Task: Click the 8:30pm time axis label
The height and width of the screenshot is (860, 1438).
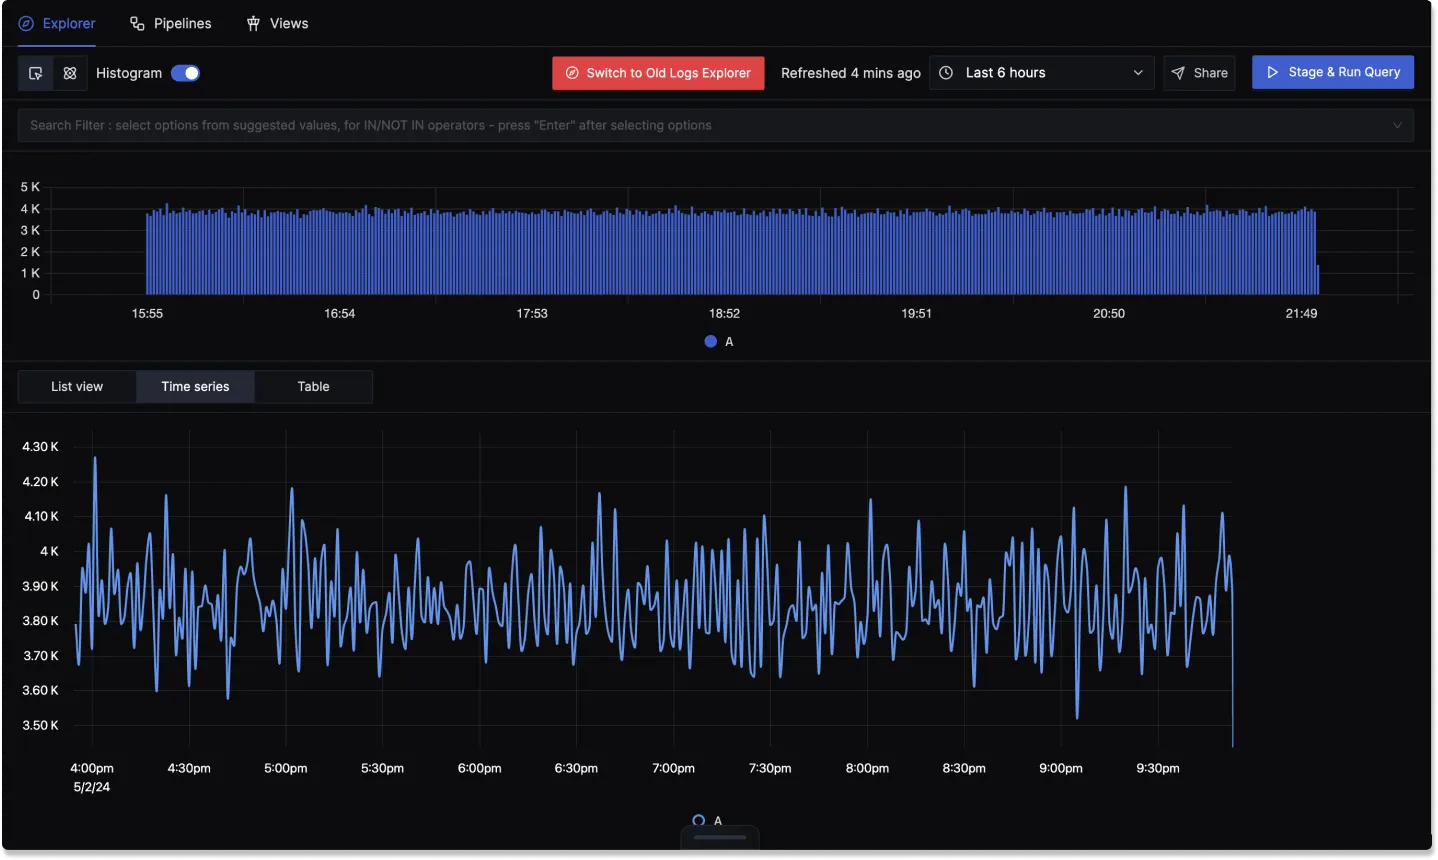Action: coord(964,769)
